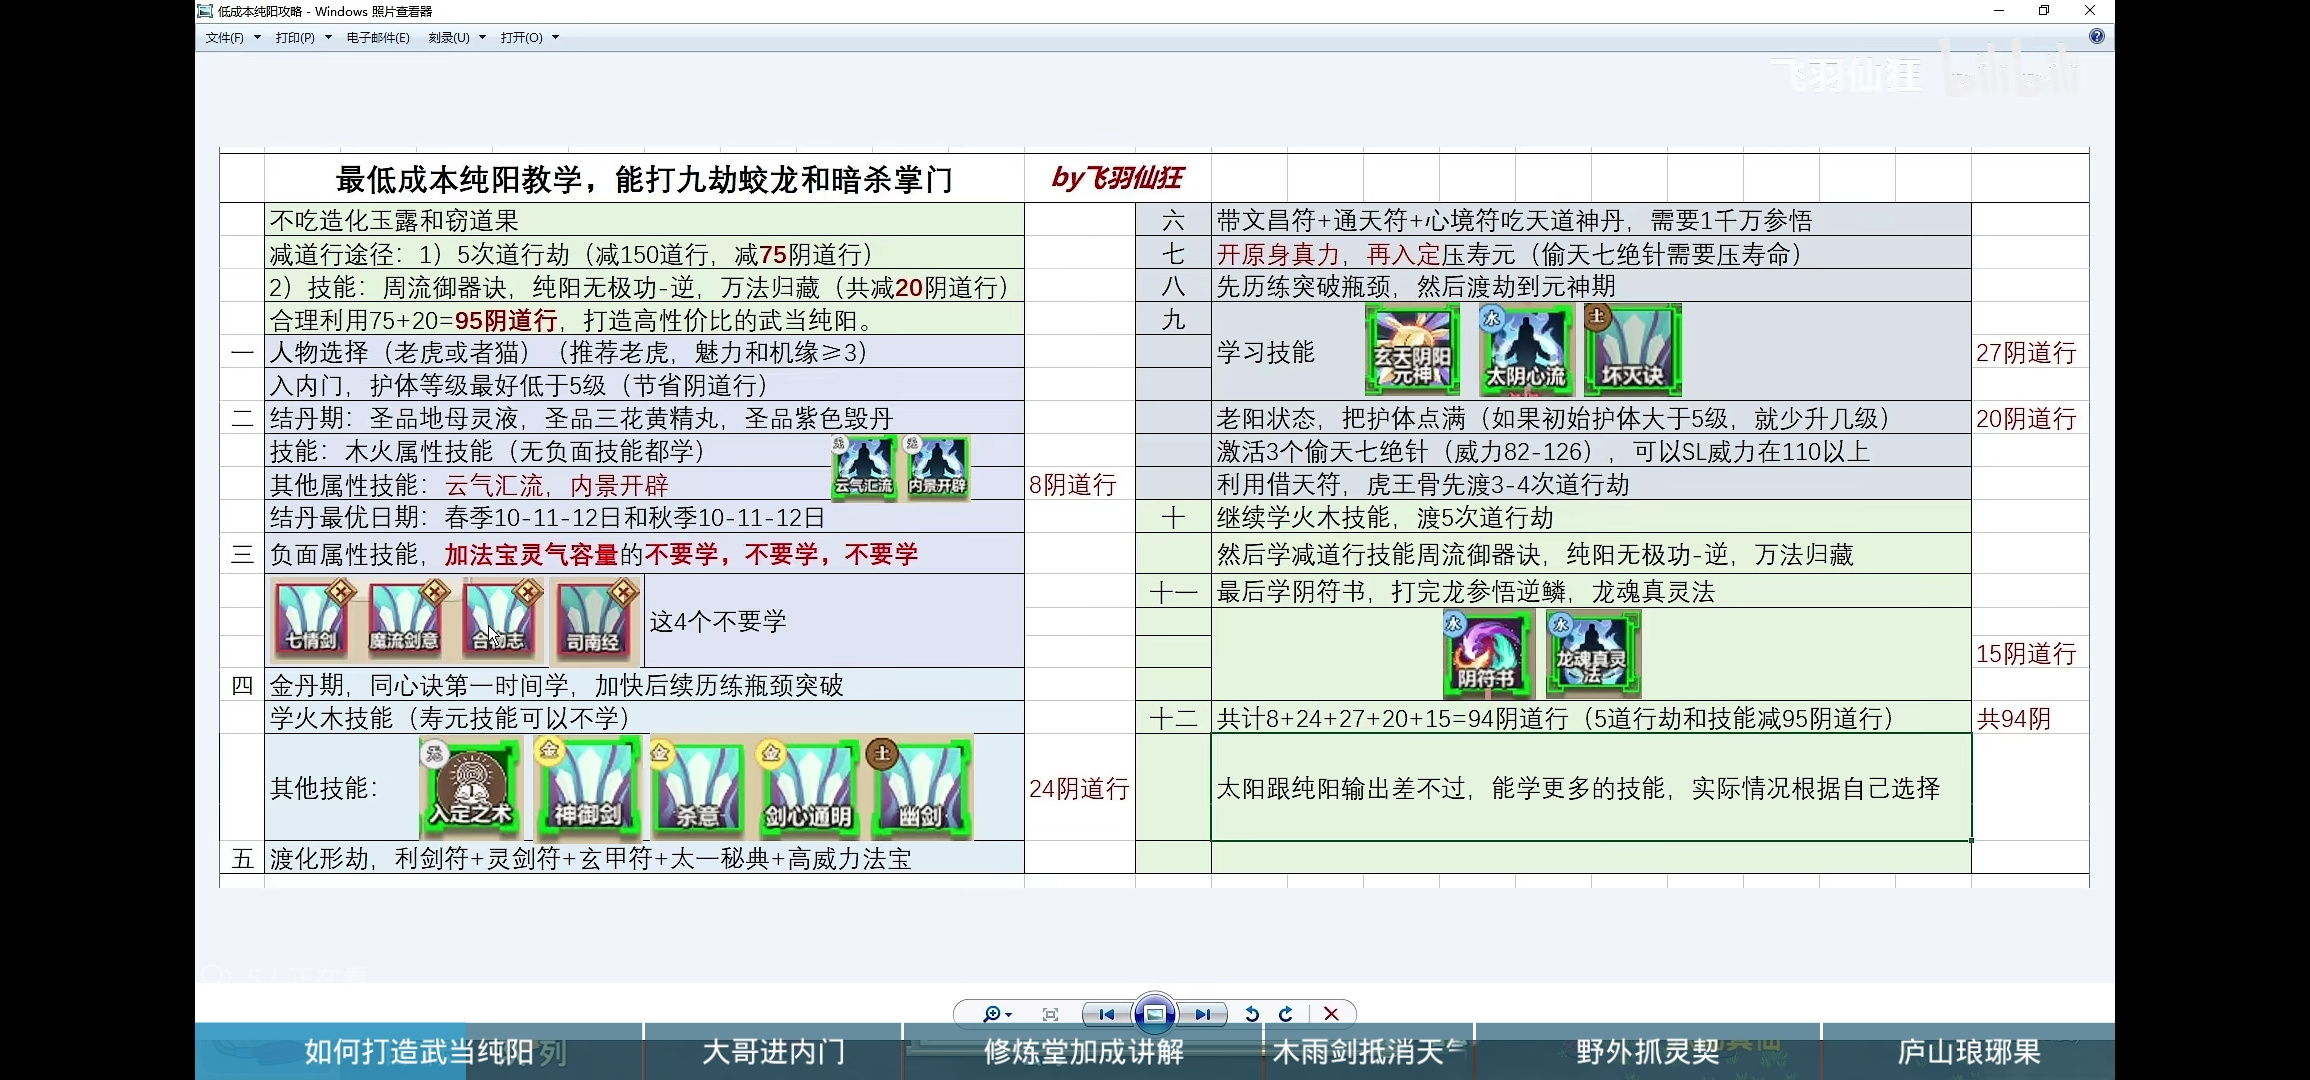Jump to the 大哥进内门 chapter
This screenshot has width=2310, height=1080.
(x=774, y=1052)
